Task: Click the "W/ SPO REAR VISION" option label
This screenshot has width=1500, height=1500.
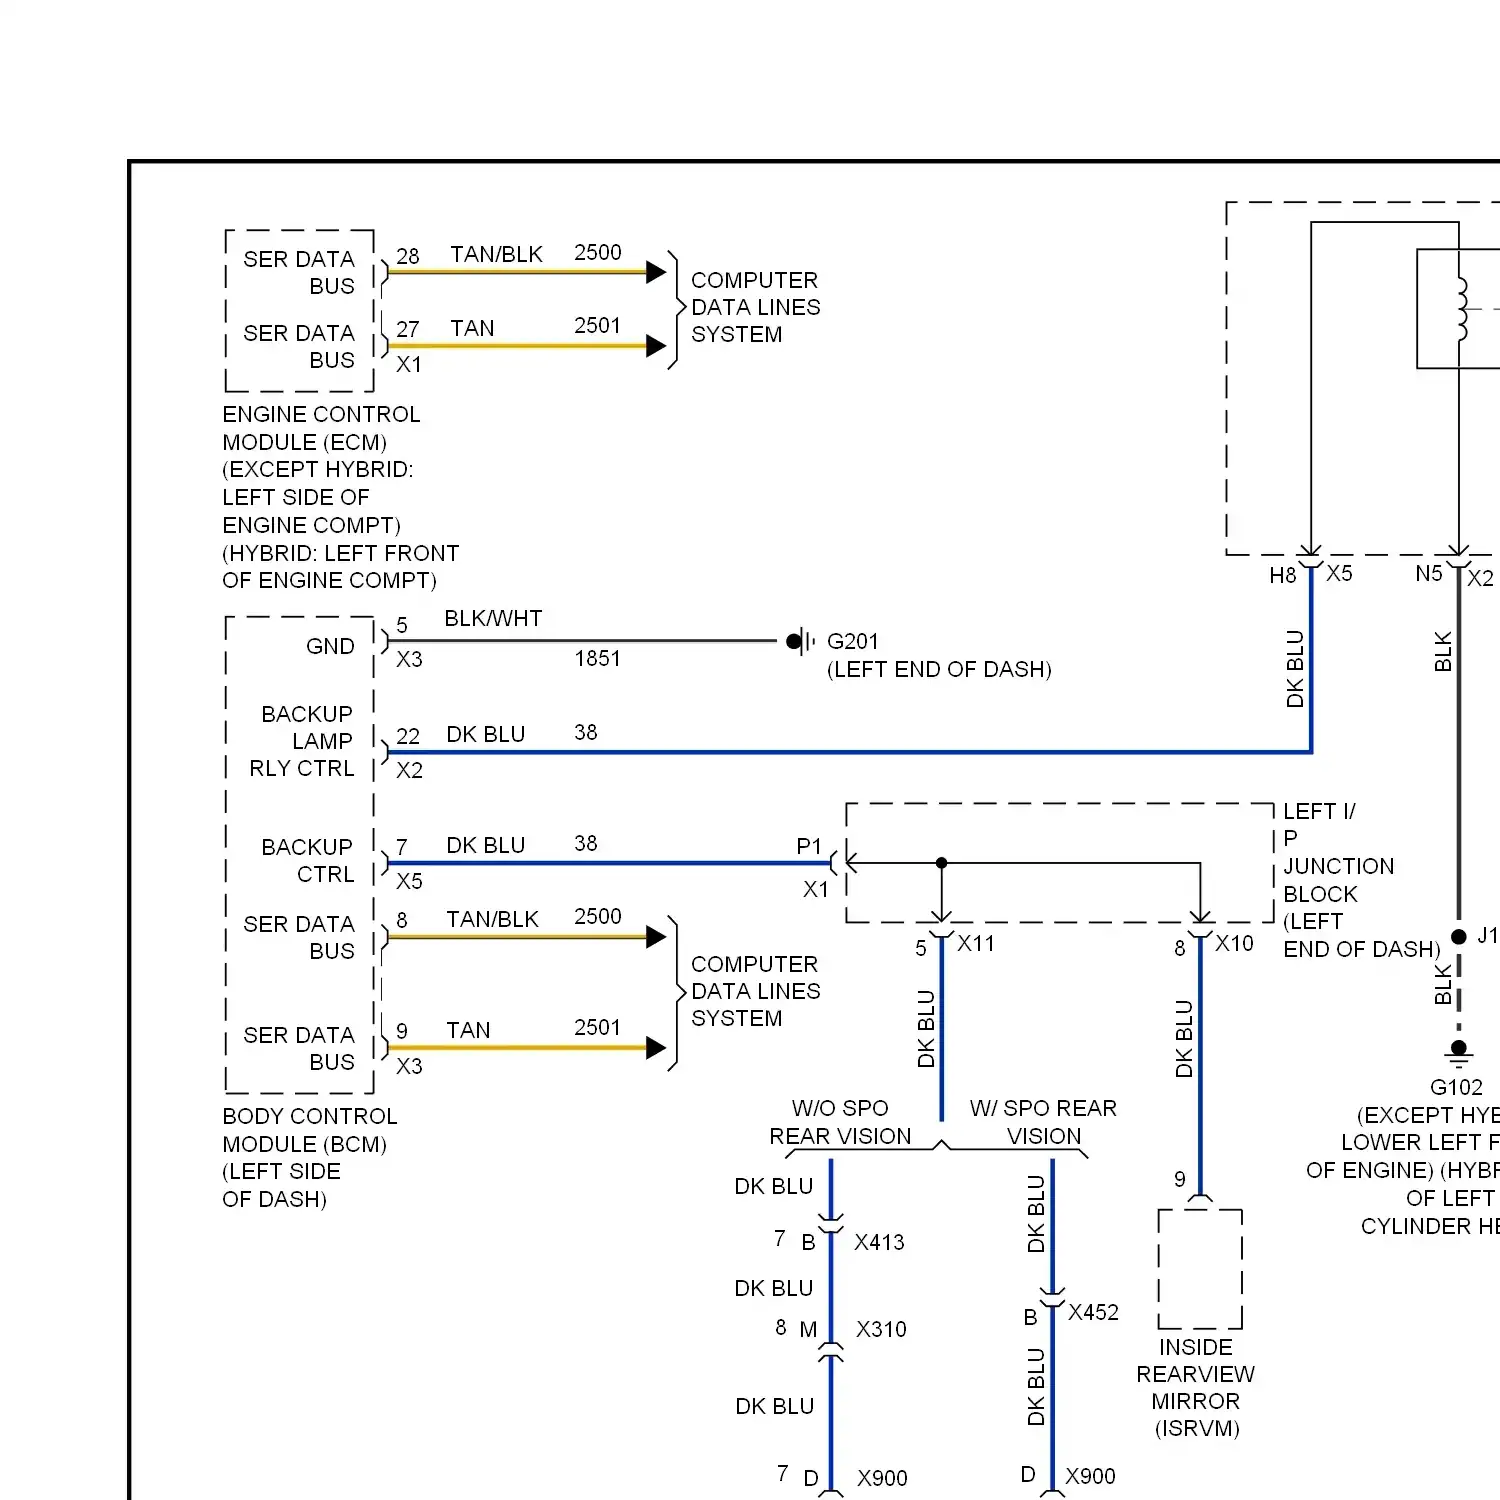Action: coord(1043,1122)
